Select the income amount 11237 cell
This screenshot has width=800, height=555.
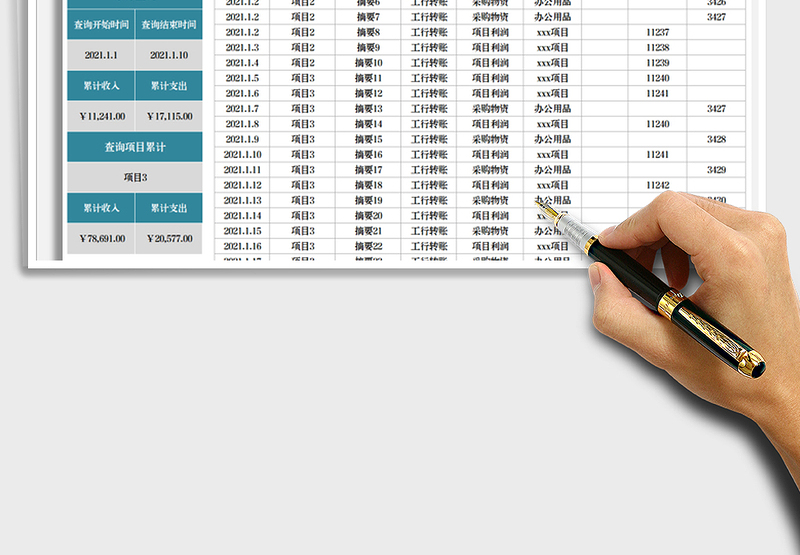tap(657, 33)
